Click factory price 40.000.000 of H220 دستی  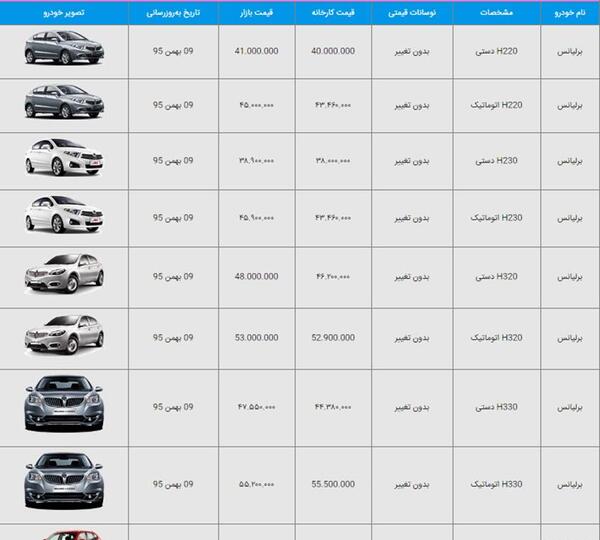333,51
